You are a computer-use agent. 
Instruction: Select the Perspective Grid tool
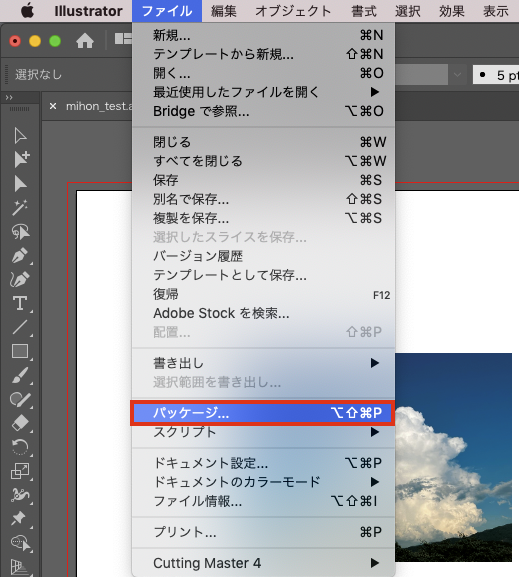(x=19, y=567)
